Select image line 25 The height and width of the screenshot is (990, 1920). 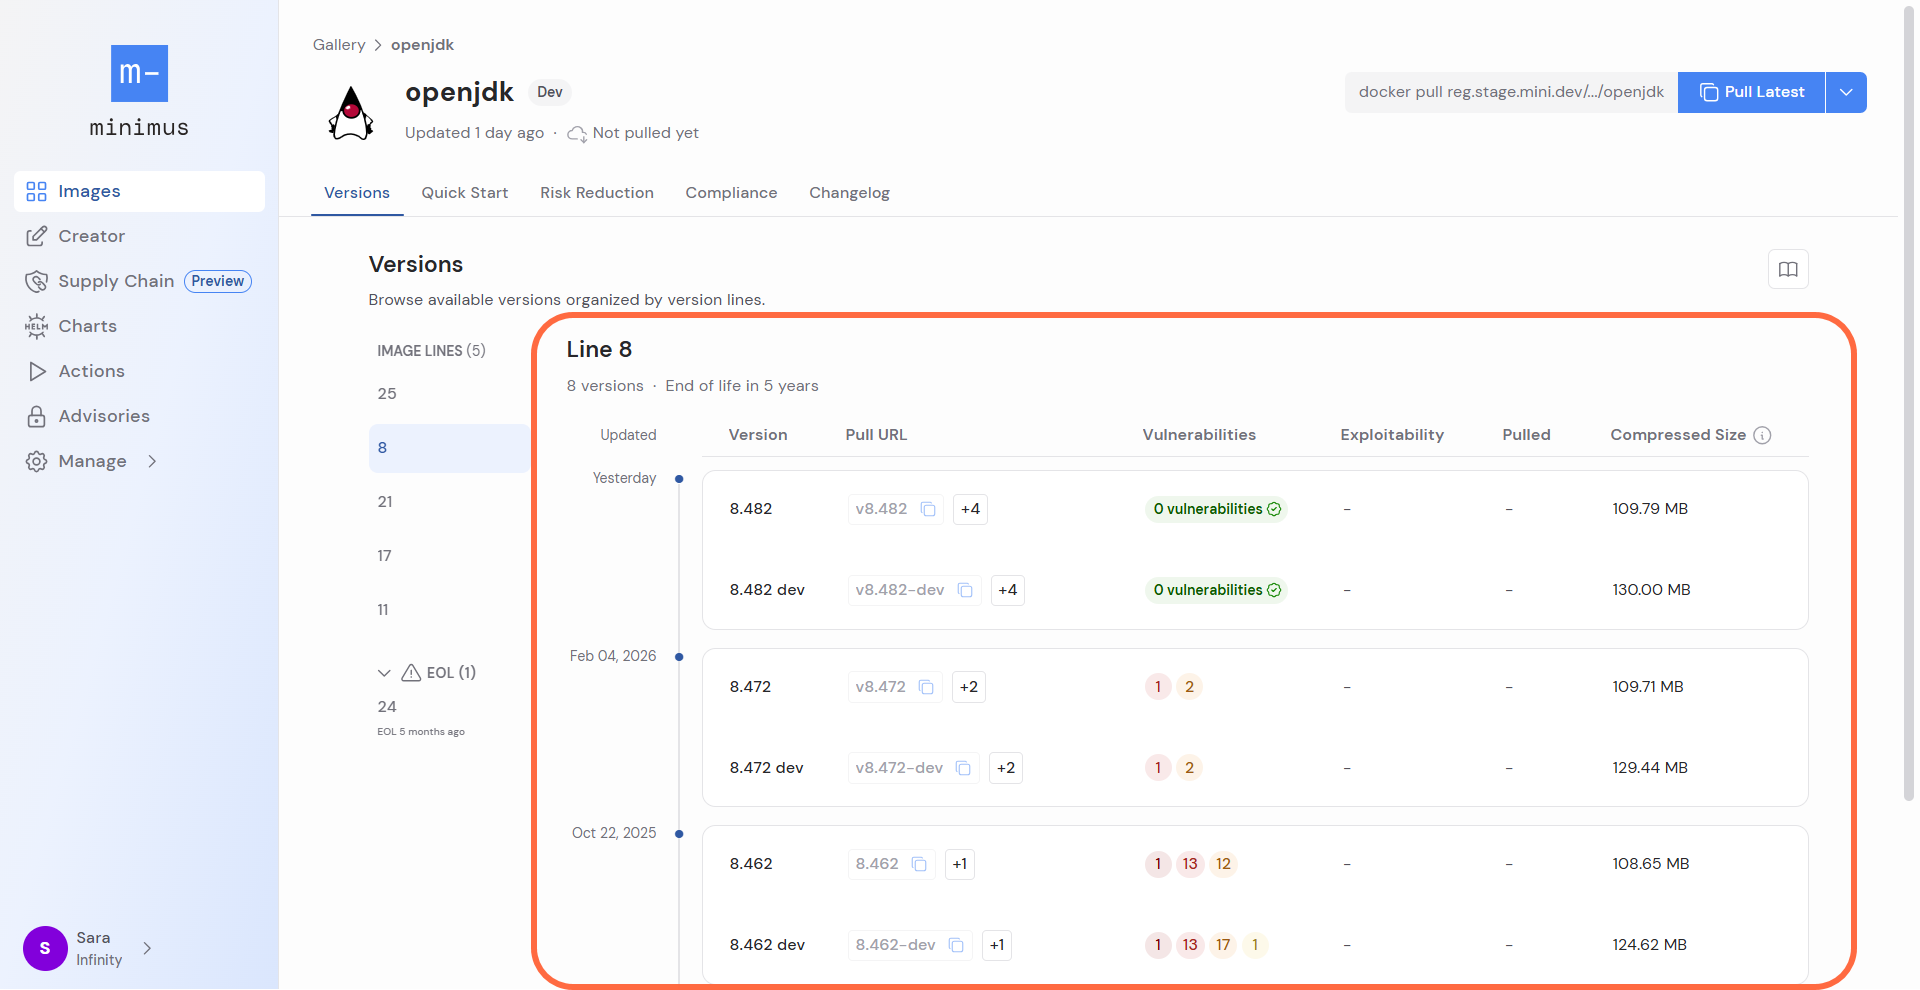click(449, 394)
